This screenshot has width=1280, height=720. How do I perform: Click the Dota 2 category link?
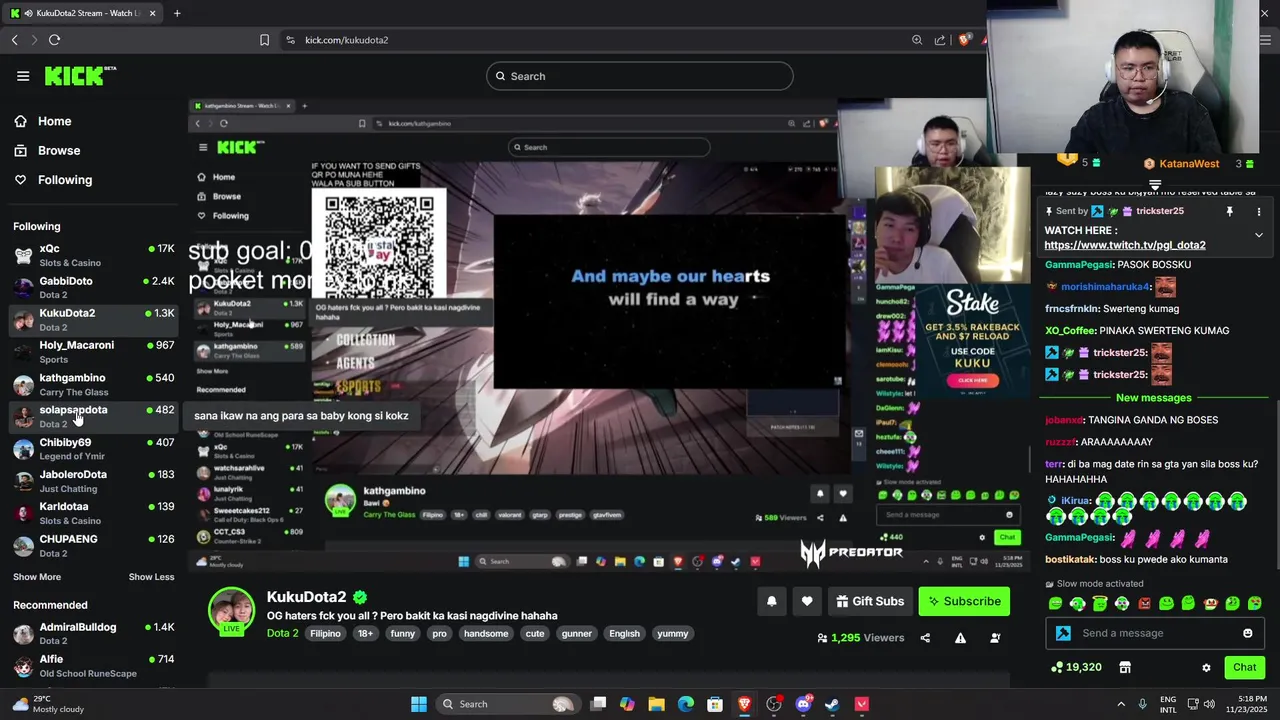pyautogui.click(x=282, y=633)
